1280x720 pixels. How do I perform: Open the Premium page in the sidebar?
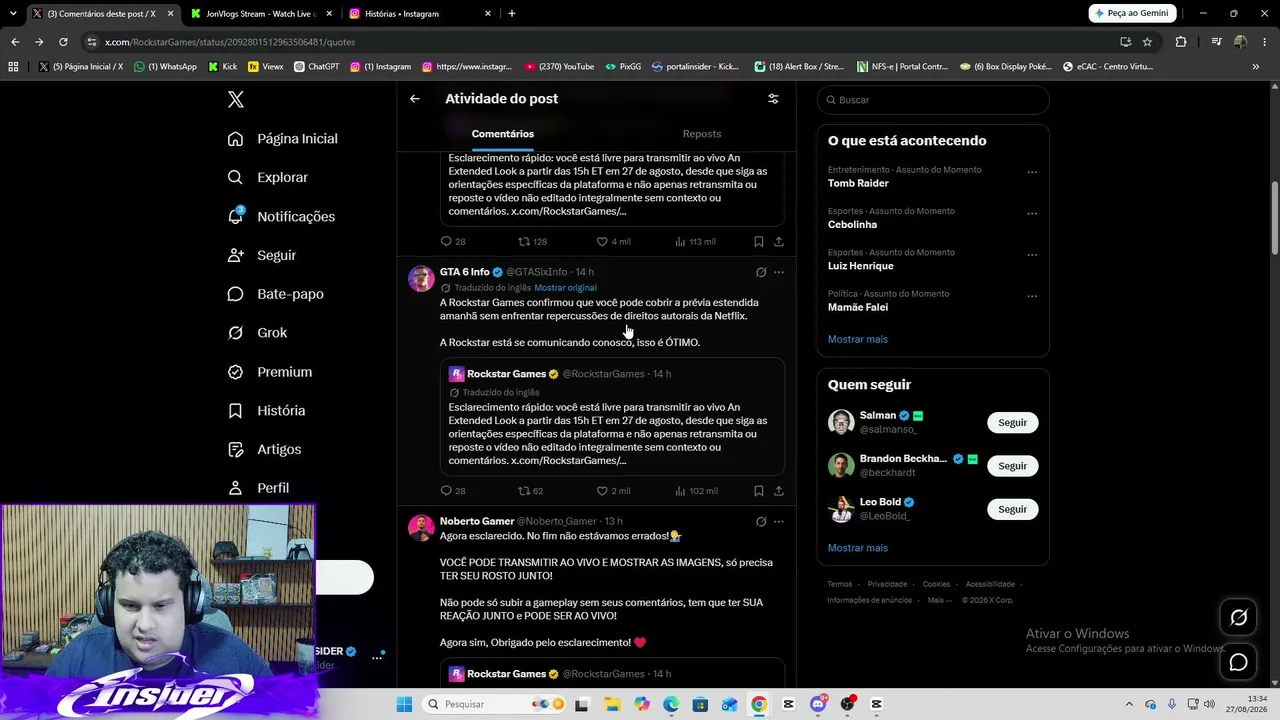(x=270, y=372)
